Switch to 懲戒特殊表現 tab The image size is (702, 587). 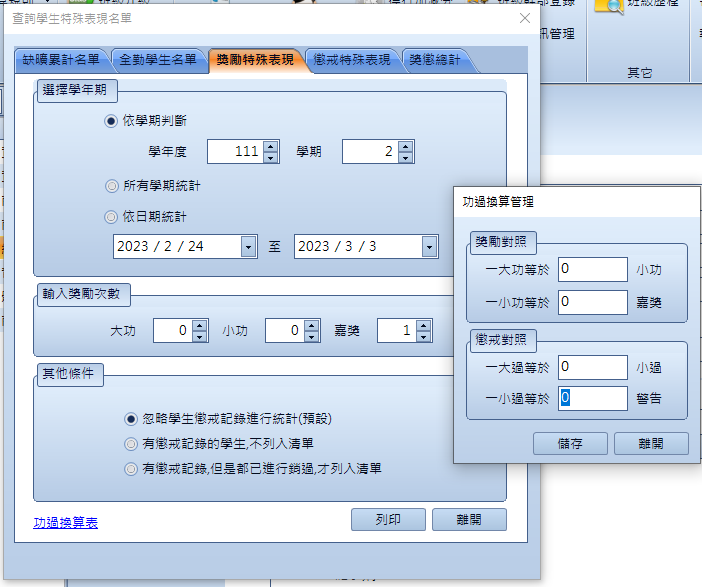[351, 60]
